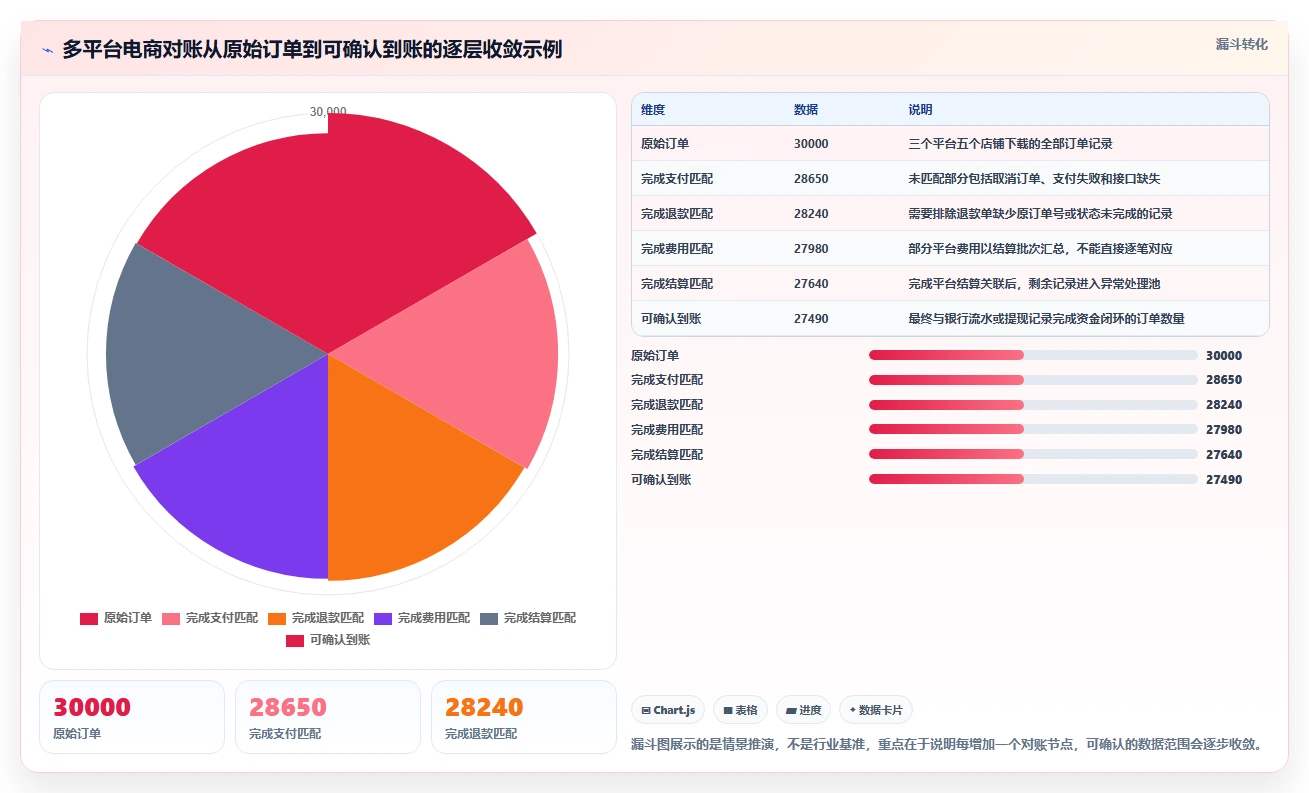Click the 27640 value in the table
Viewport: 1309px width, 793px height.
click(x=811, y=284)
